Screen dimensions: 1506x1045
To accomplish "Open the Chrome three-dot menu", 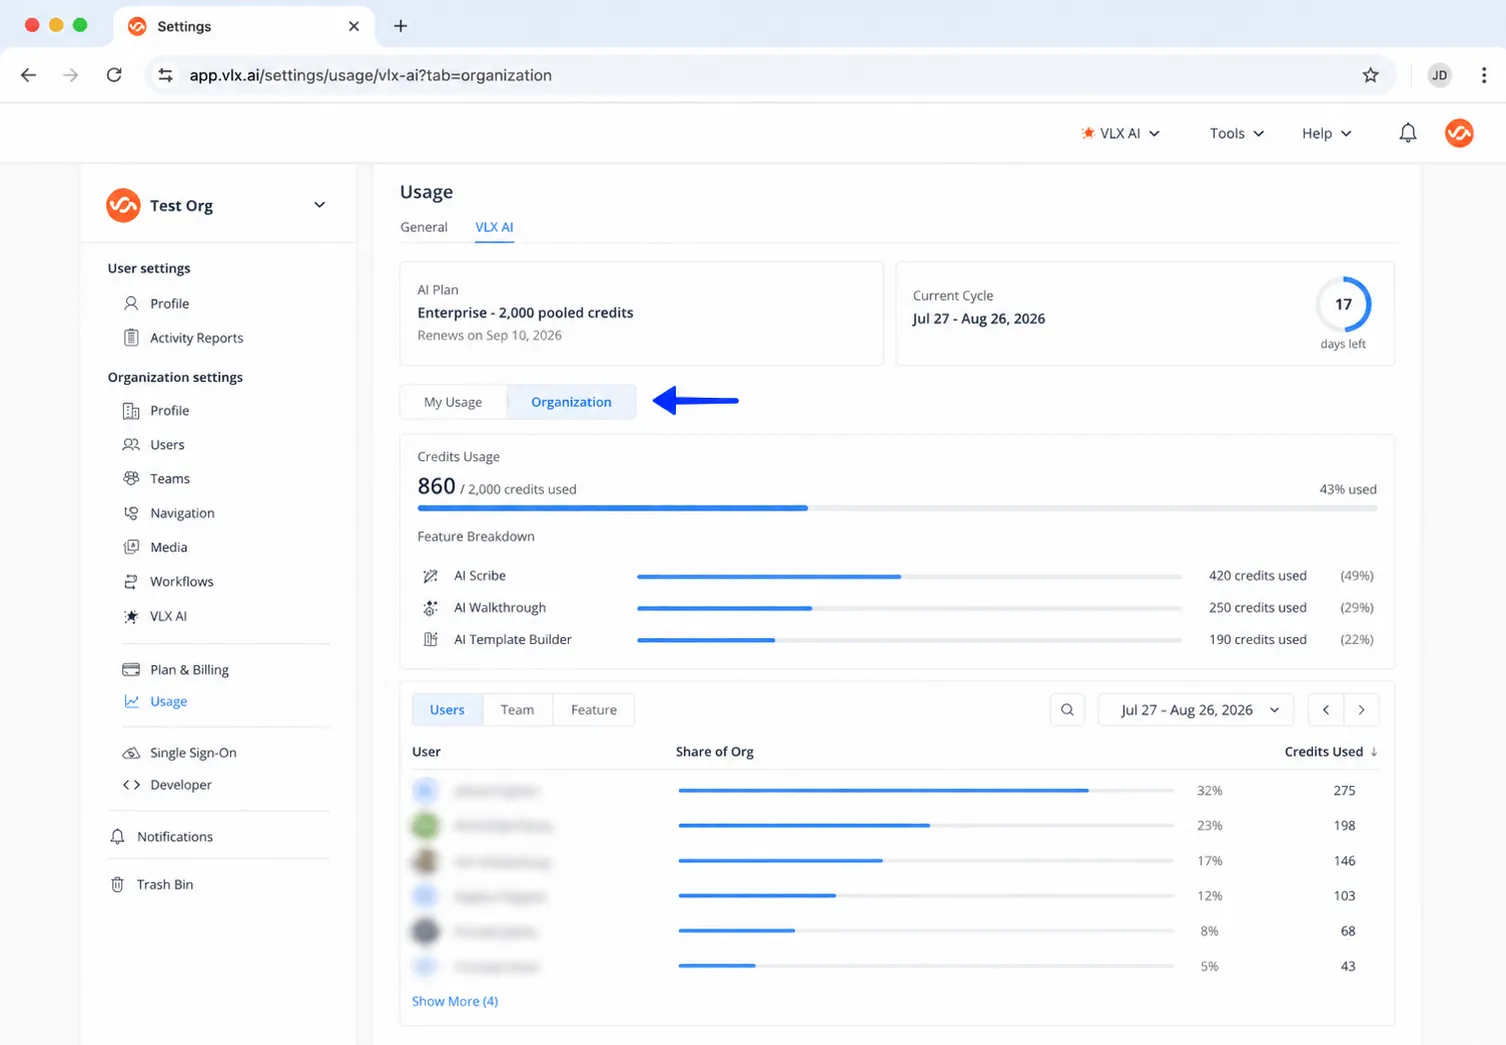I will 1484,75.
